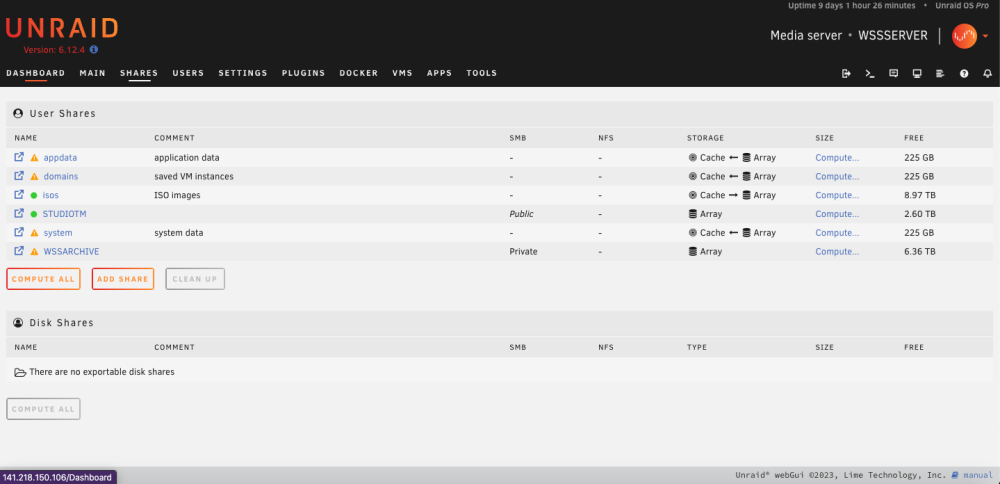Open the manual link in footer
The width and height of the screenshot is (1000, 484).
[x=978, y=475]
